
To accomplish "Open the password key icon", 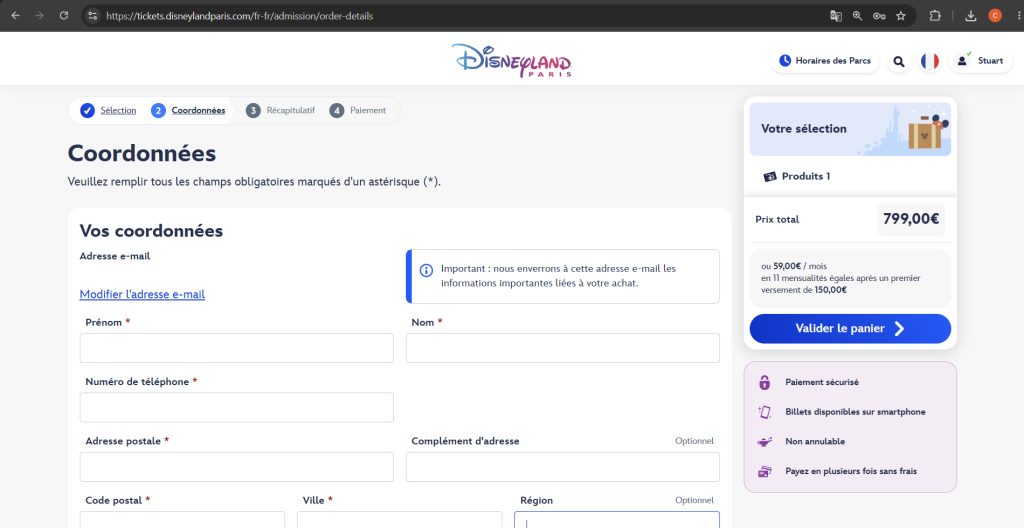I will pyautogui.click(x=879, y=16).
